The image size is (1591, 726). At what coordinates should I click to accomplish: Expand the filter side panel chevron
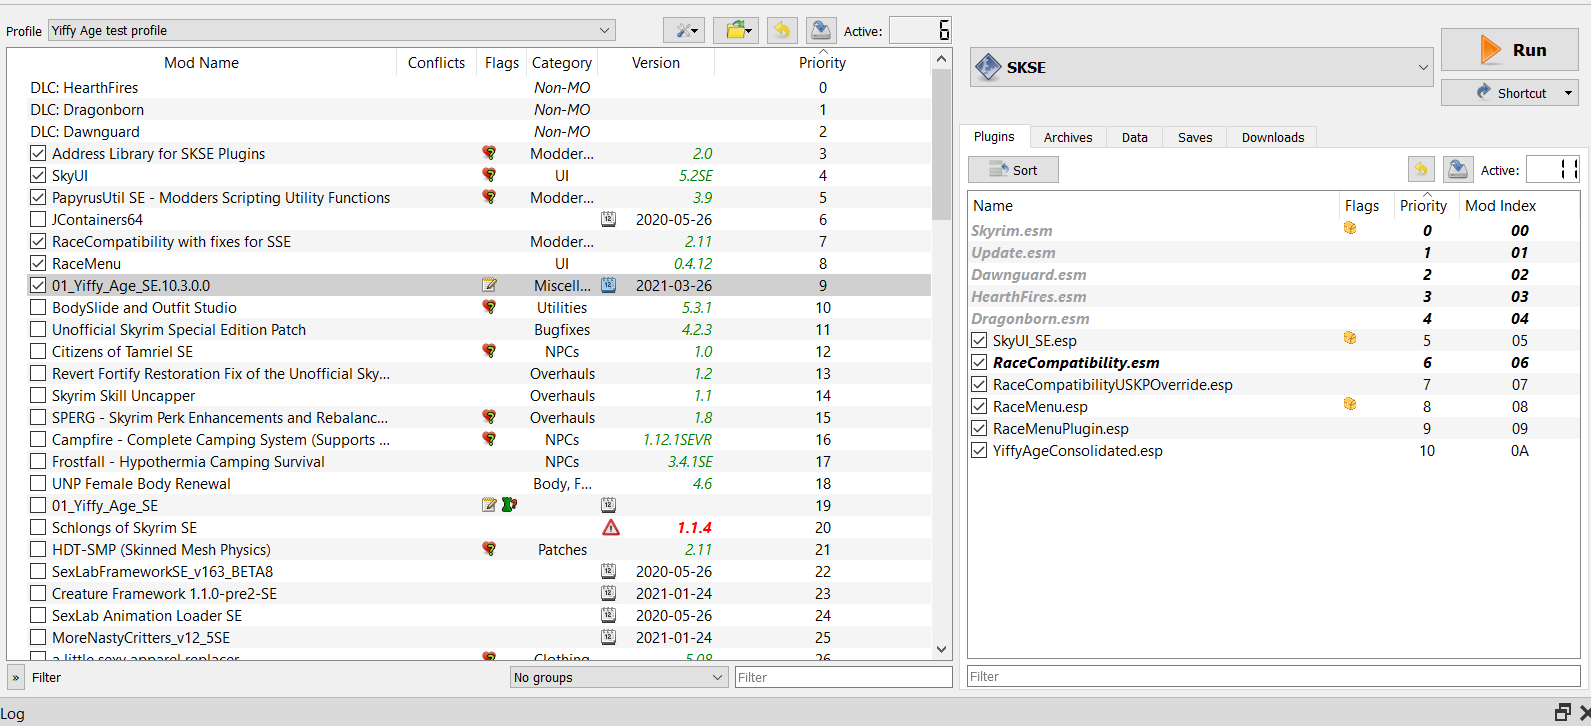(15, 677)
